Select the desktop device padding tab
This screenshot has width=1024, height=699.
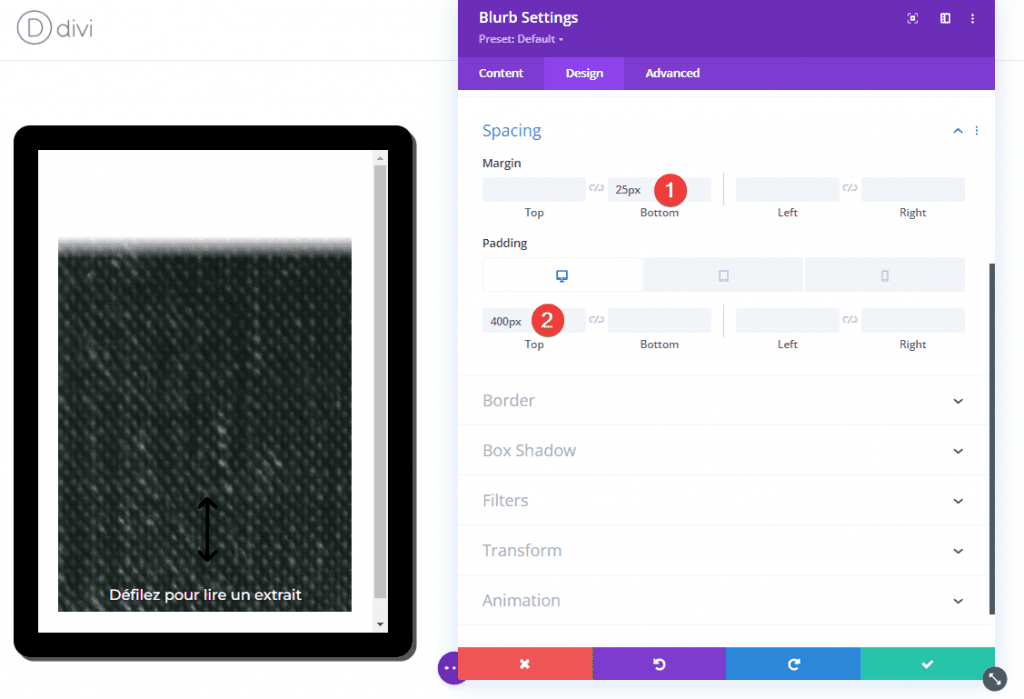point(562,275)
